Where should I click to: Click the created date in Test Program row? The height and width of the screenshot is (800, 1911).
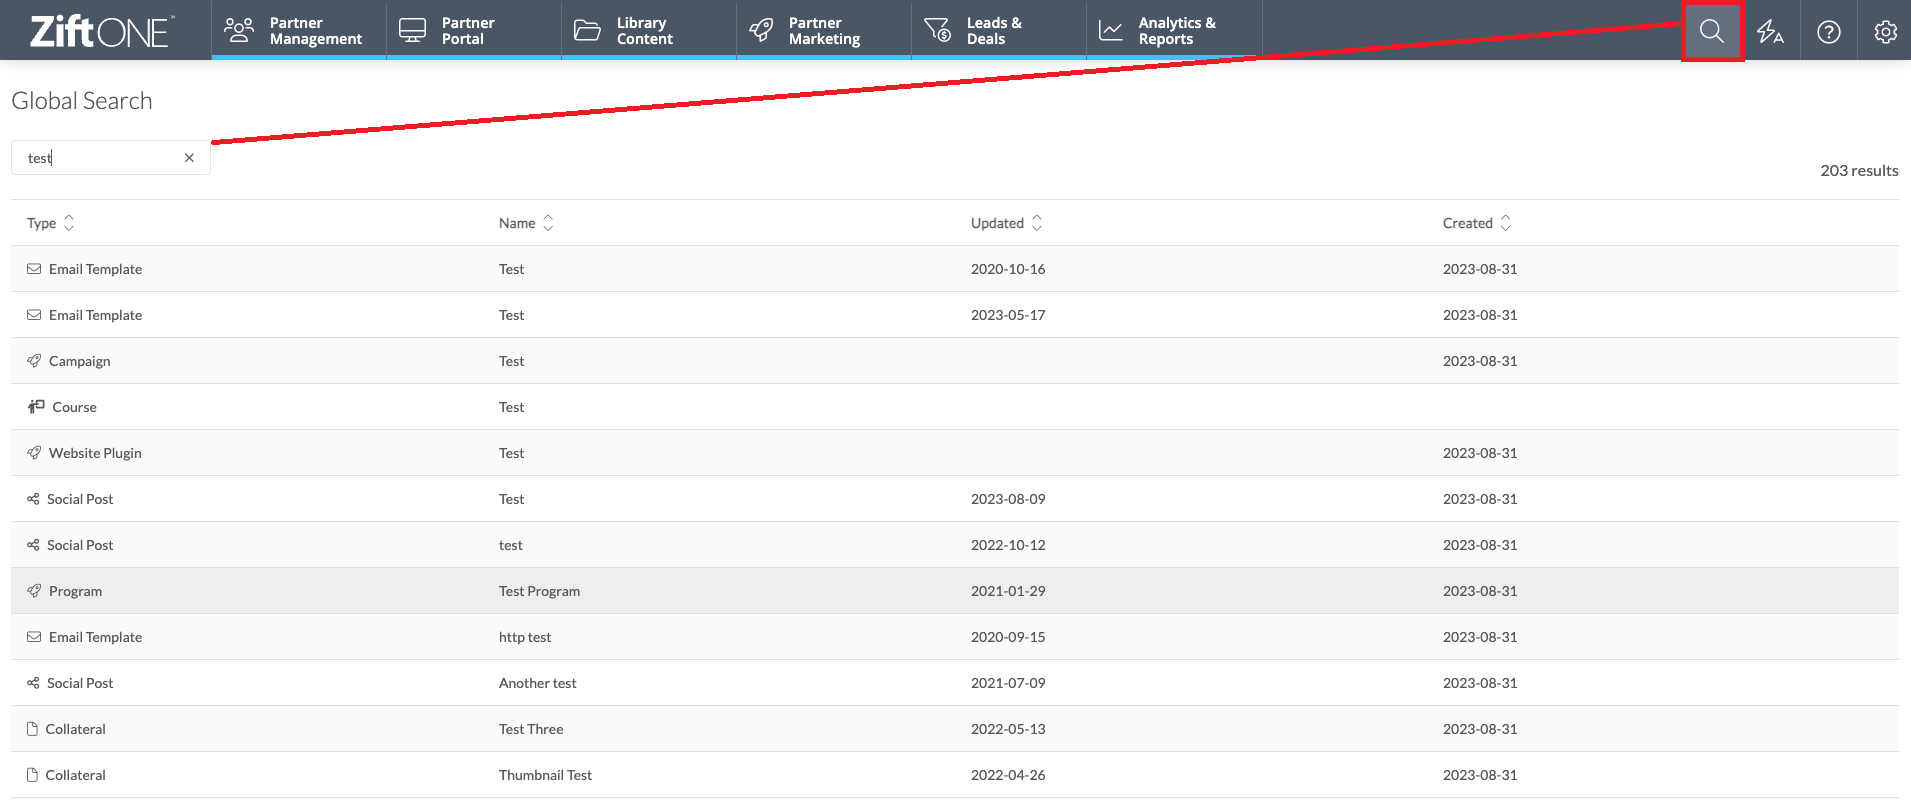pyautogui.click(x=1480, y=591)
